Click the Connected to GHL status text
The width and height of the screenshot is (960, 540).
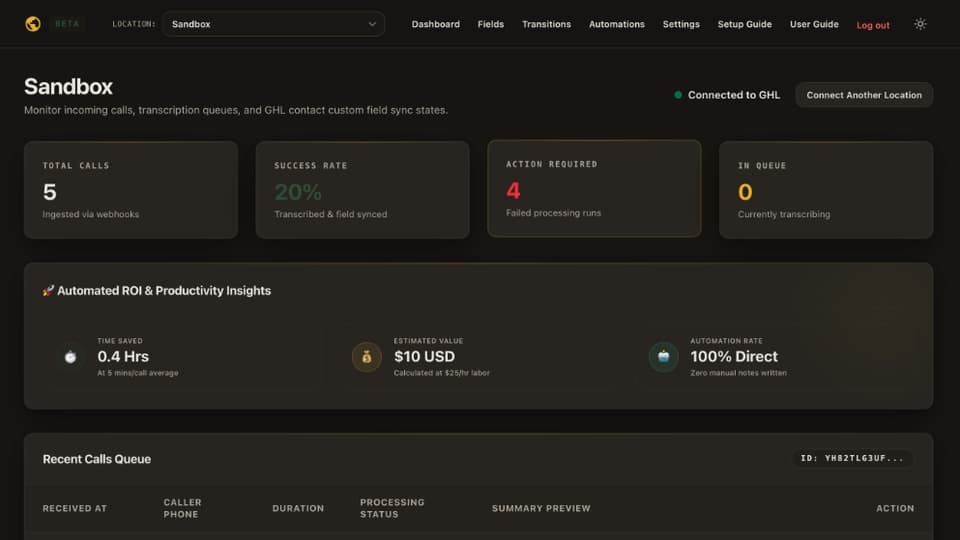coord(733,95)
